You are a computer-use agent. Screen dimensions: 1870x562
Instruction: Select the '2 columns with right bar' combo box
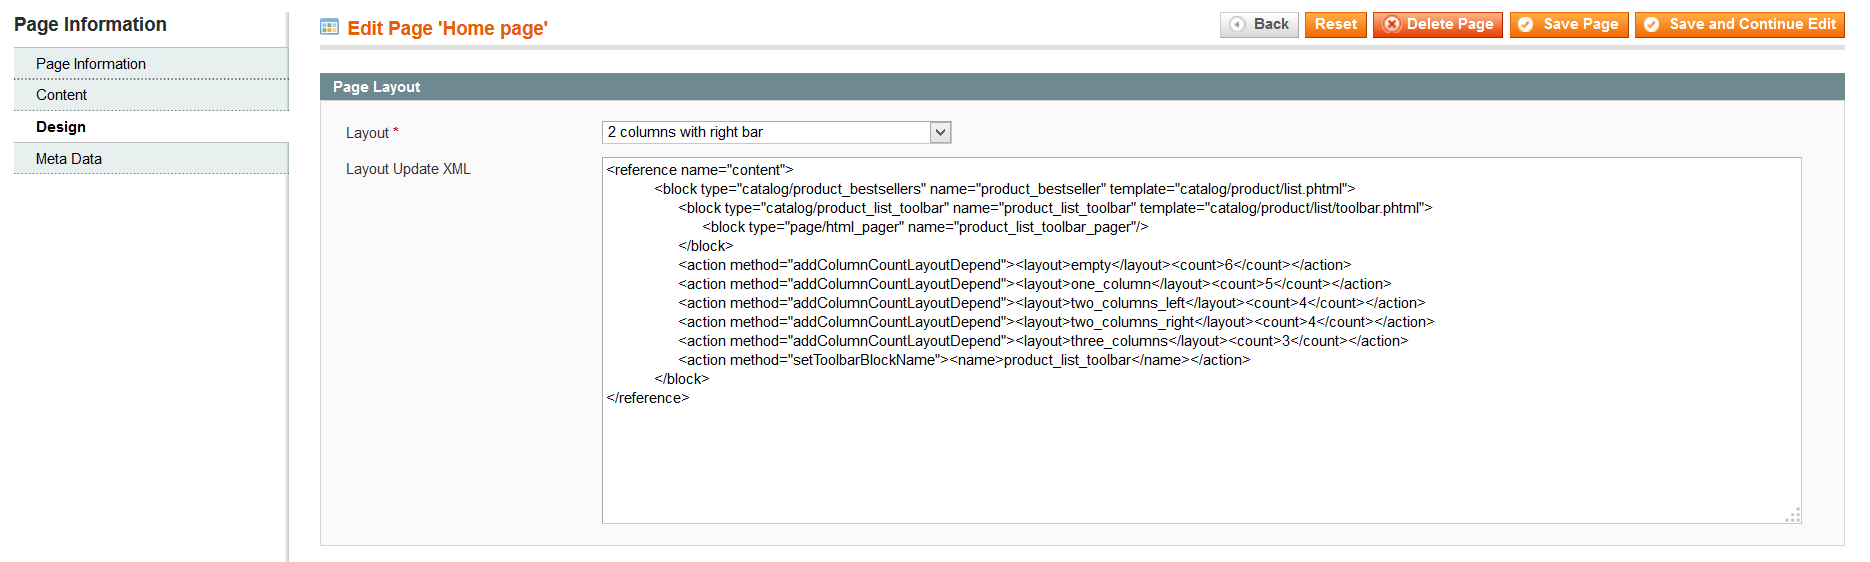pos(767,132)
